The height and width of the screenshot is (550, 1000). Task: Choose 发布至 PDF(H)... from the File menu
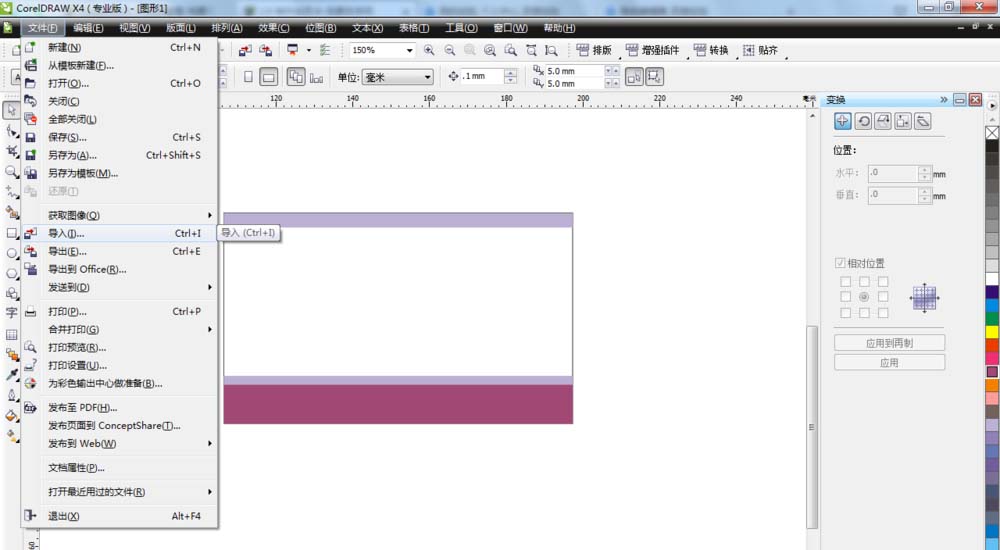[120, 408]
